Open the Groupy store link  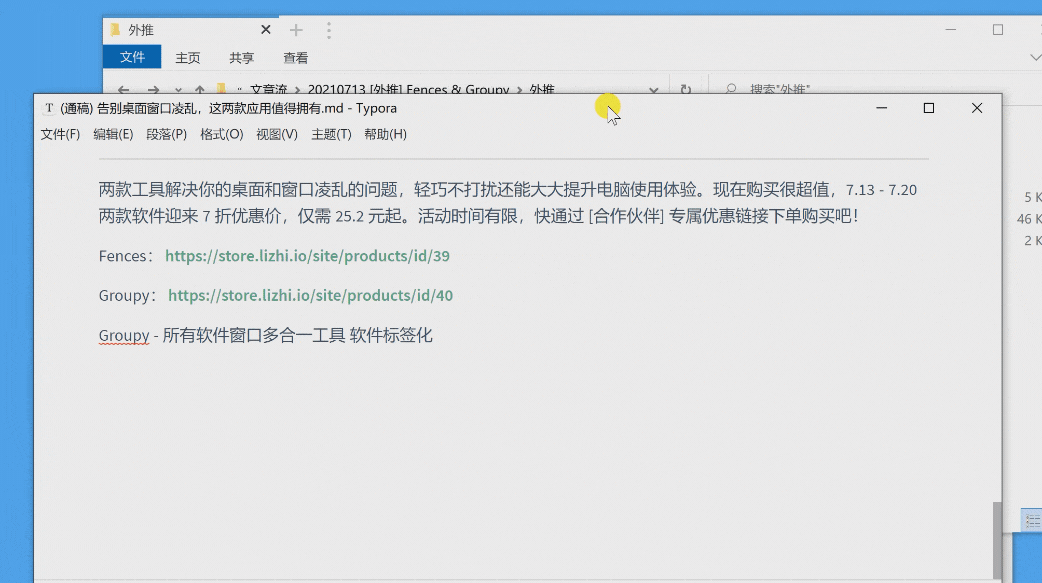pyautogui.click(x=310, y=296)
